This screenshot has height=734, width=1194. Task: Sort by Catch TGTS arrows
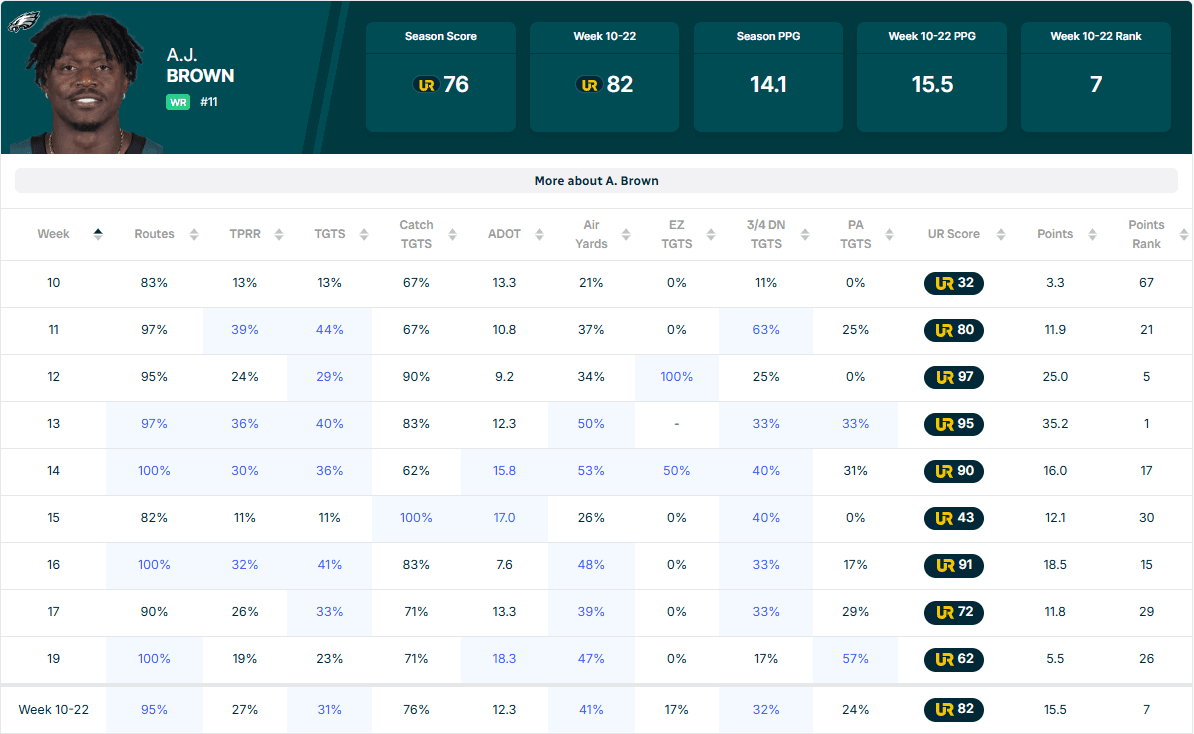[x=452, y=234]
